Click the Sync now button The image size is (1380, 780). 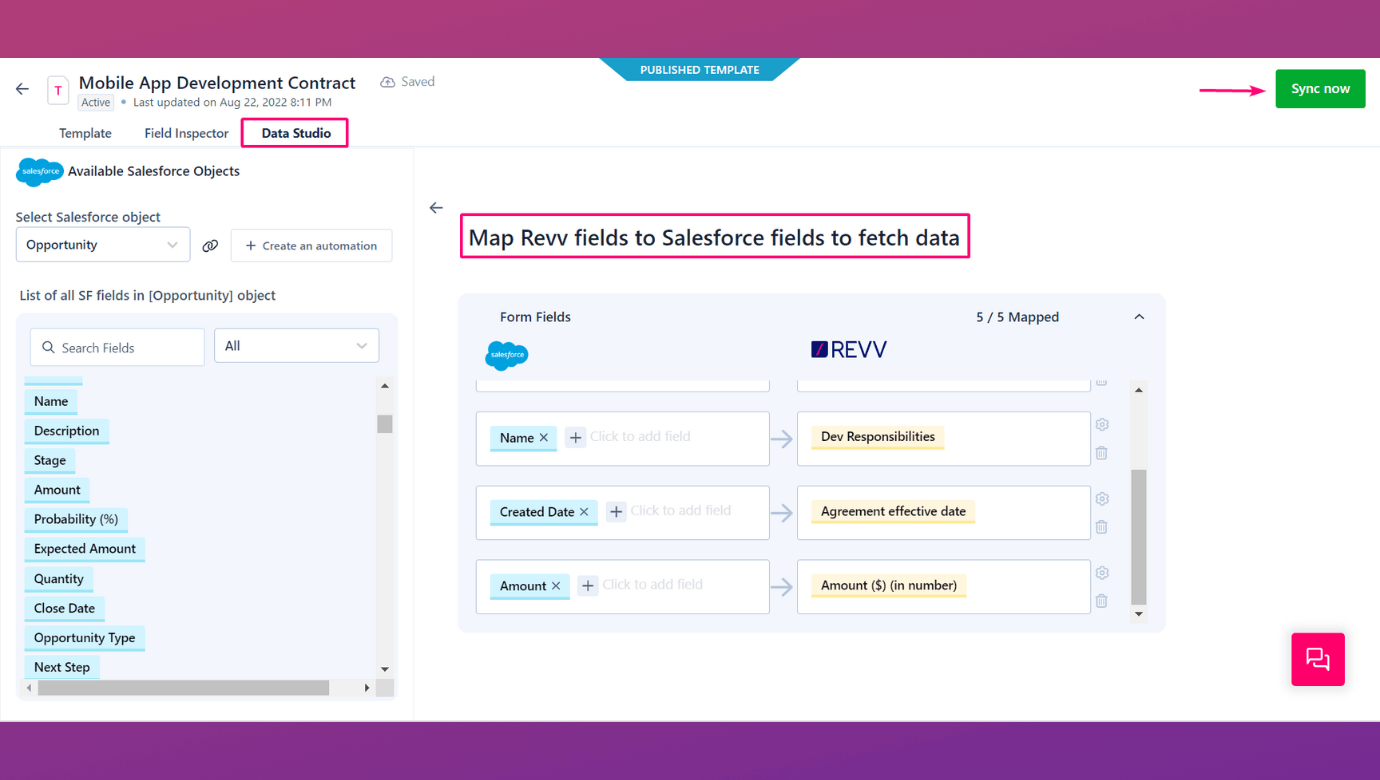click(1320, 89)
